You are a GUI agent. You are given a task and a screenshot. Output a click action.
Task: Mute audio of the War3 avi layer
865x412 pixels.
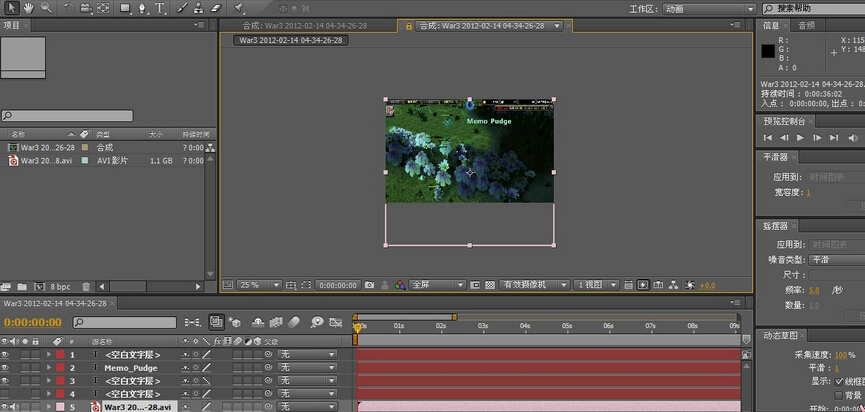click(15, 407)
